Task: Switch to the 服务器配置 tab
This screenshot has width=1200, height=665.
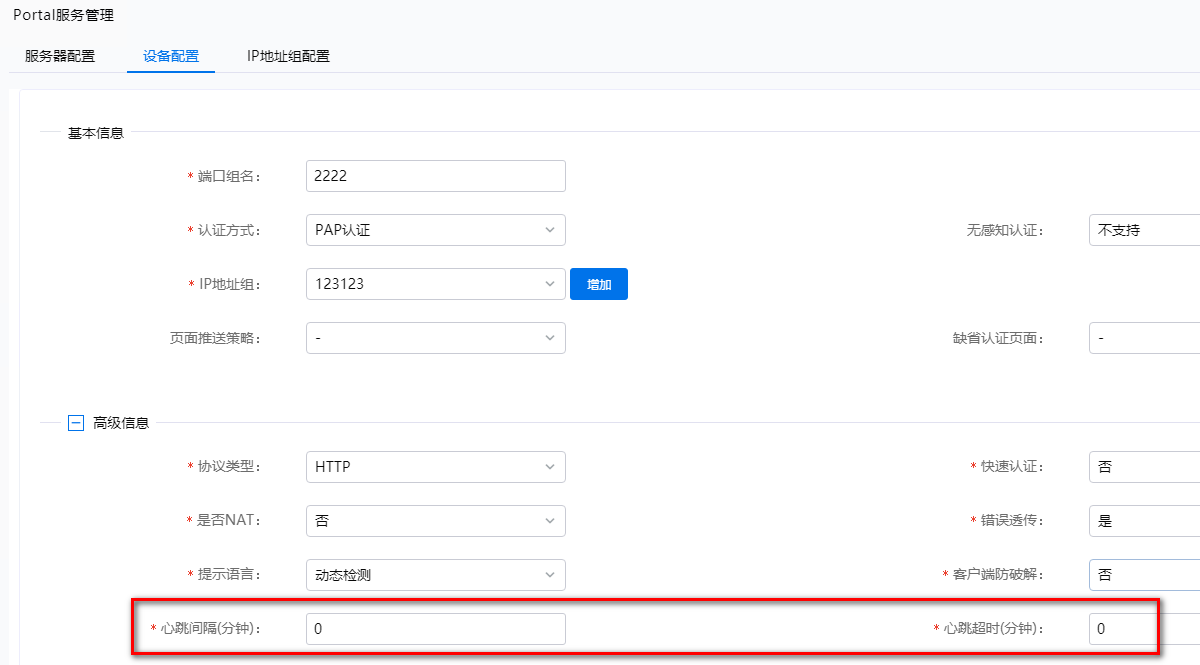Action: point(60,56)
